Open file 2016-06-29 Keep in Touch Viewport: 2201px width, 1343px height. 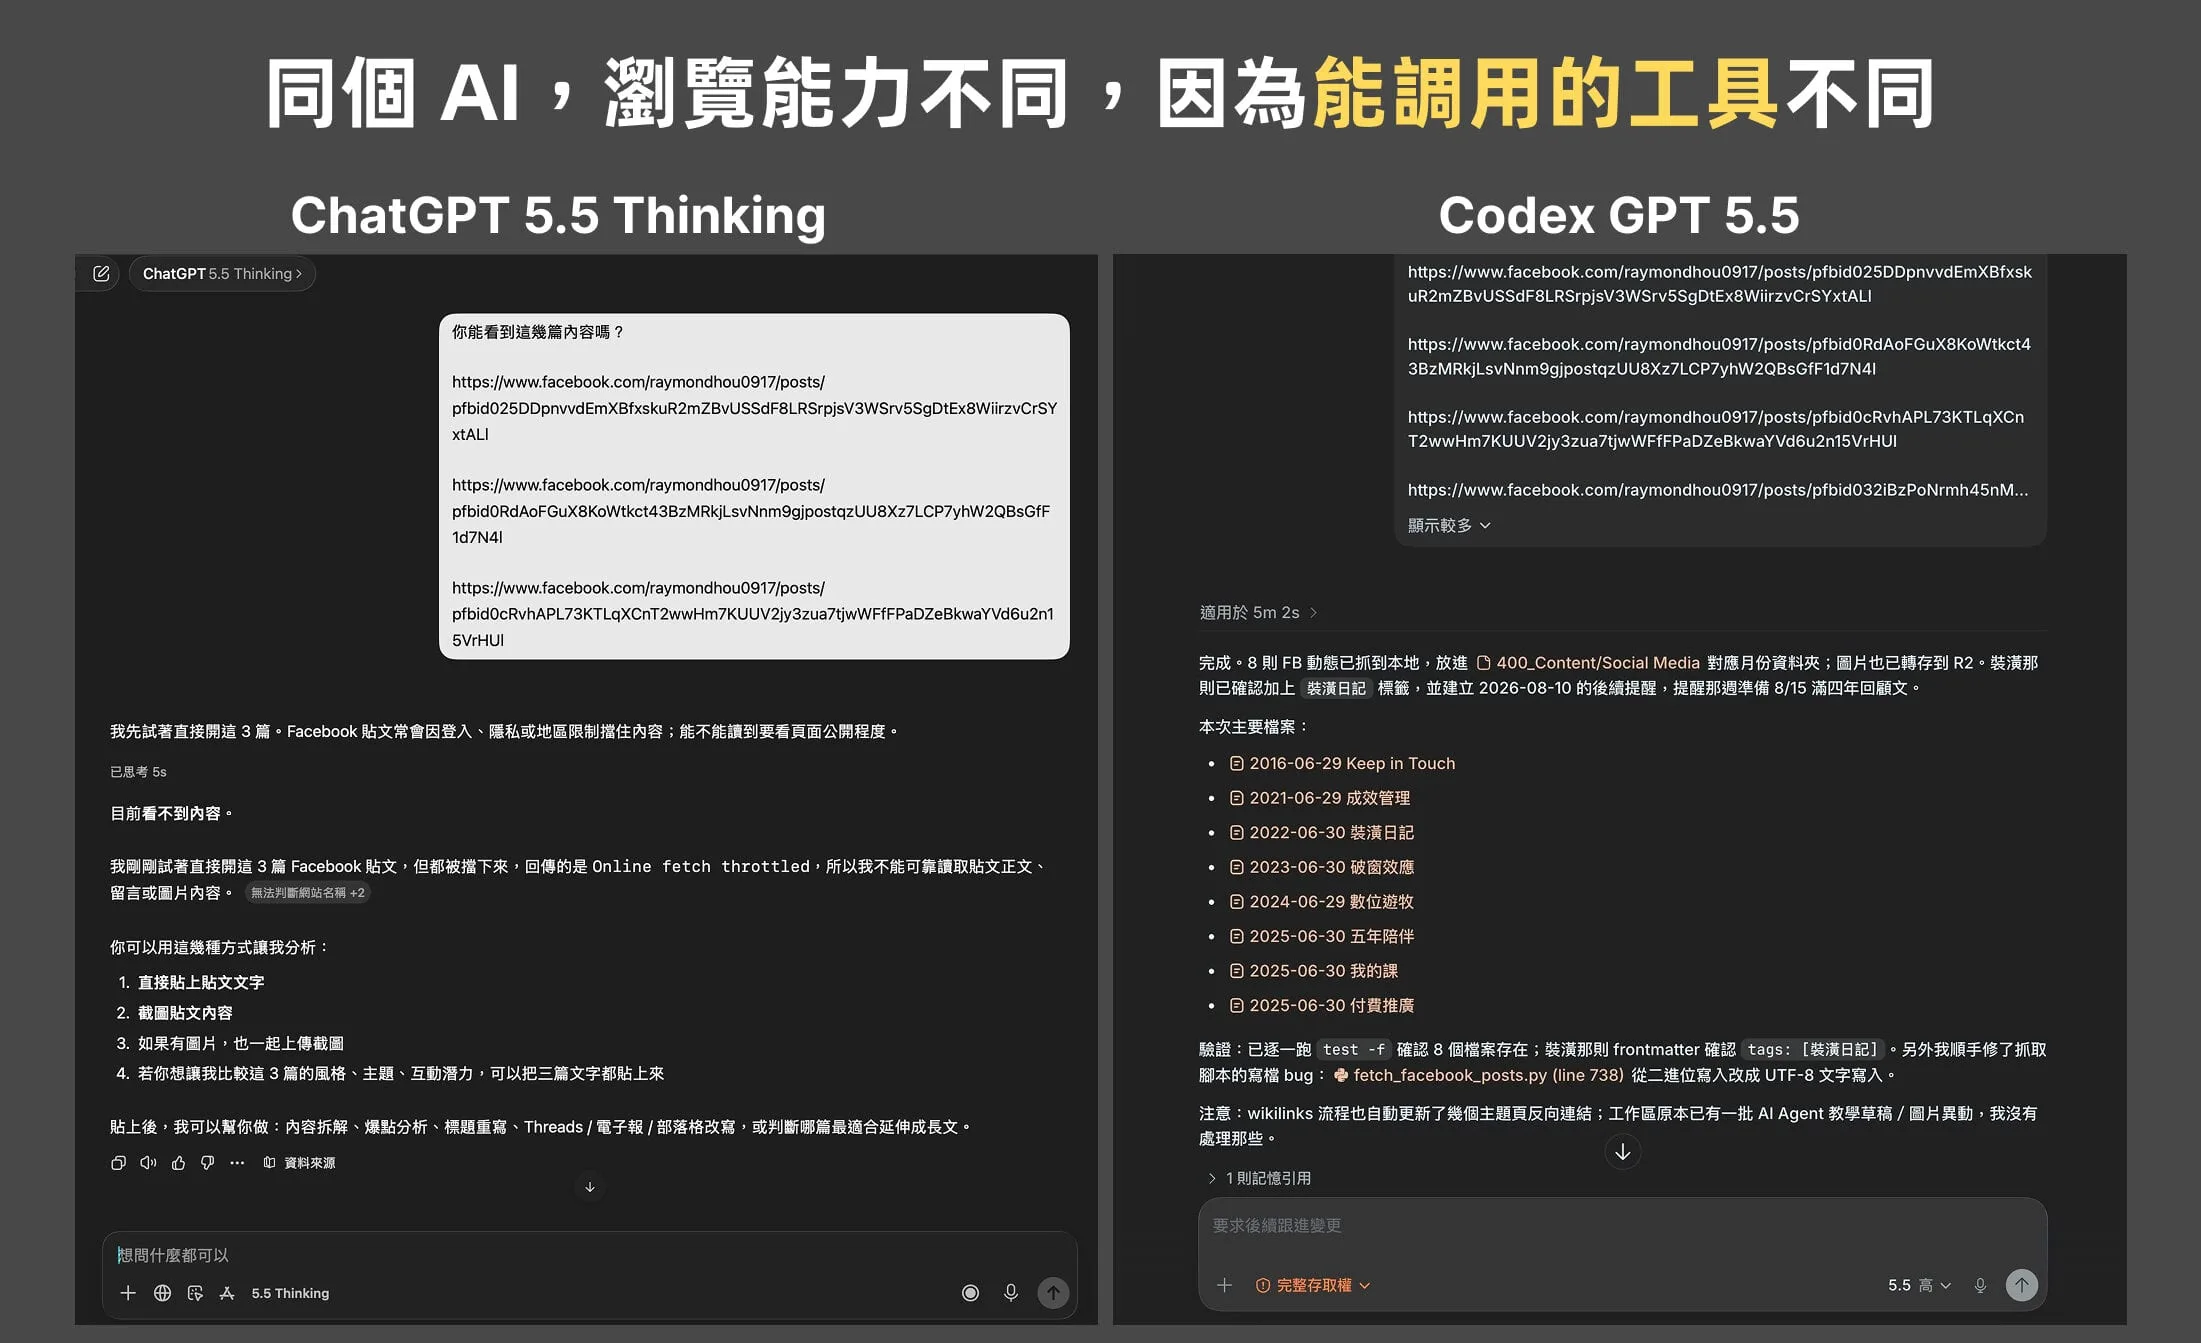pos(1342,763)
